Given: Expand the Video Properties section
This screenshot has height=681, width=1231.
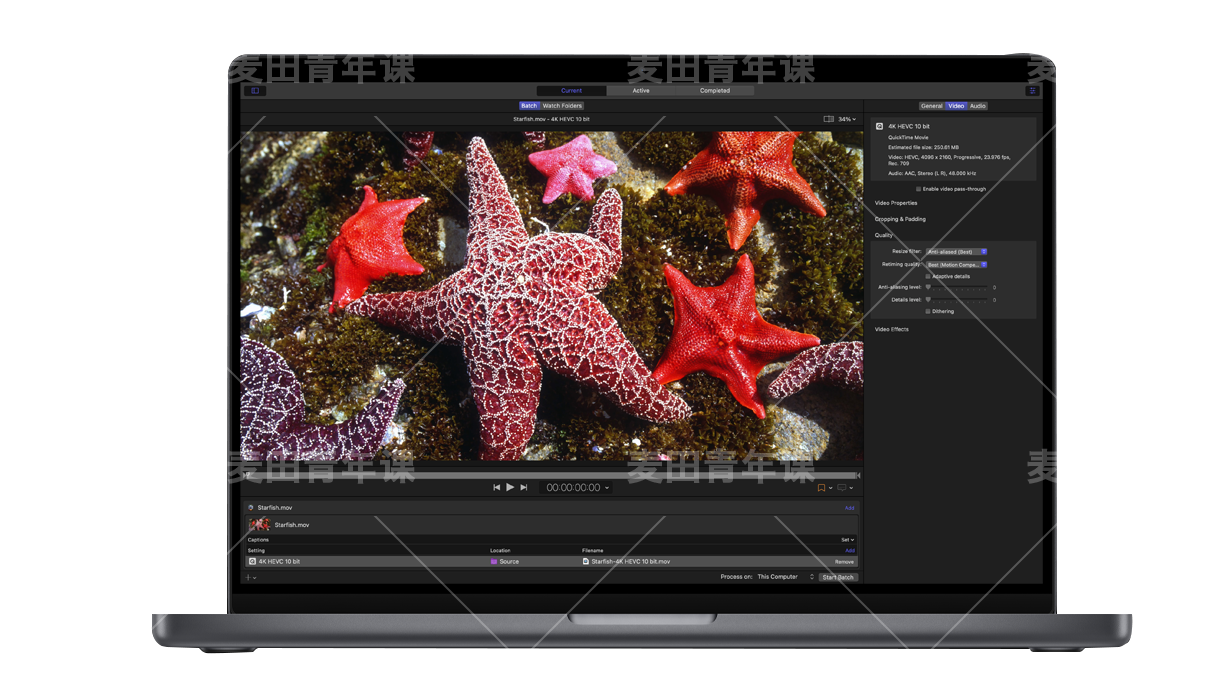Looking at the screenshot, I should [896, 203].
